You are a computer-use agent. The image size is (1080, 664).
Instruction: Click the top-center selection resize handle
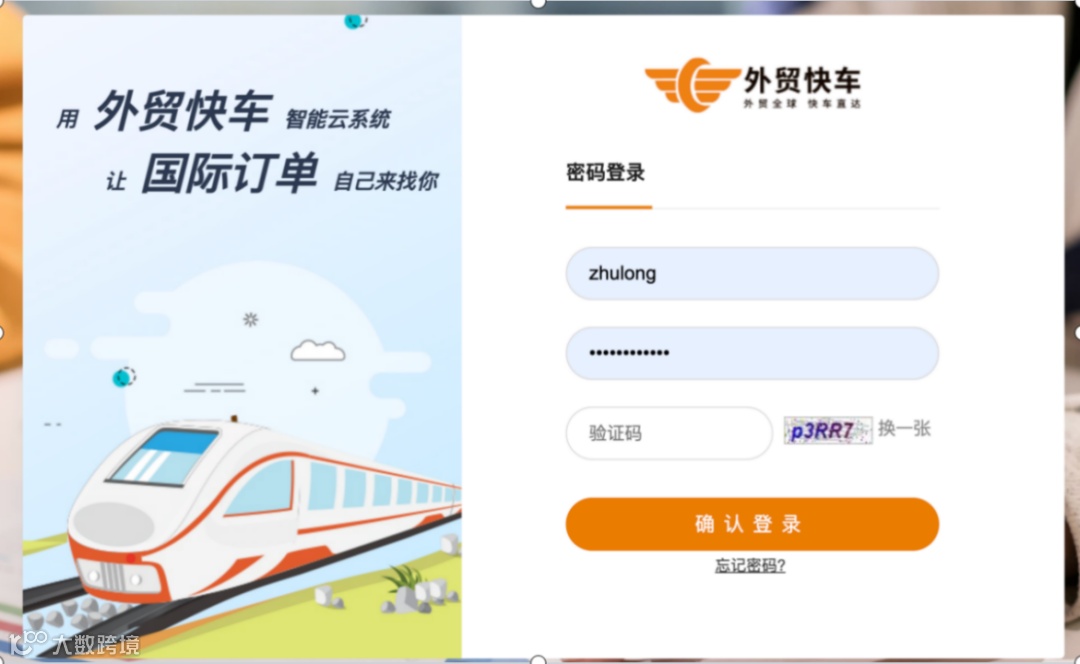pos(539,3)
